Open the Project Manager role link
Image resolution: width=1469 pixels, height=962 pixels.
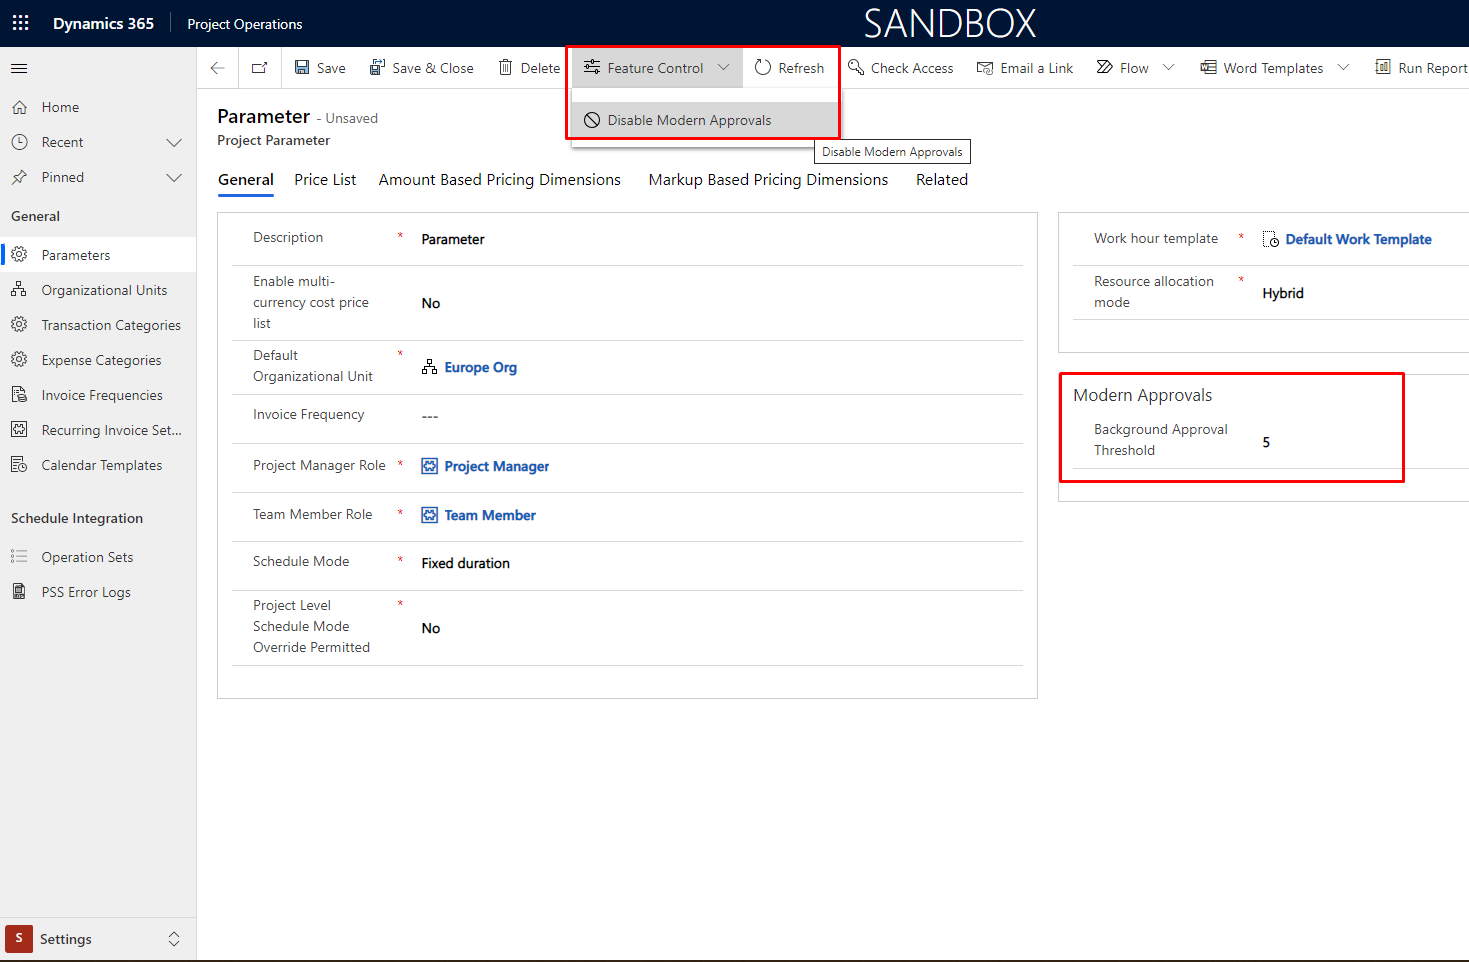pos(497,466)
